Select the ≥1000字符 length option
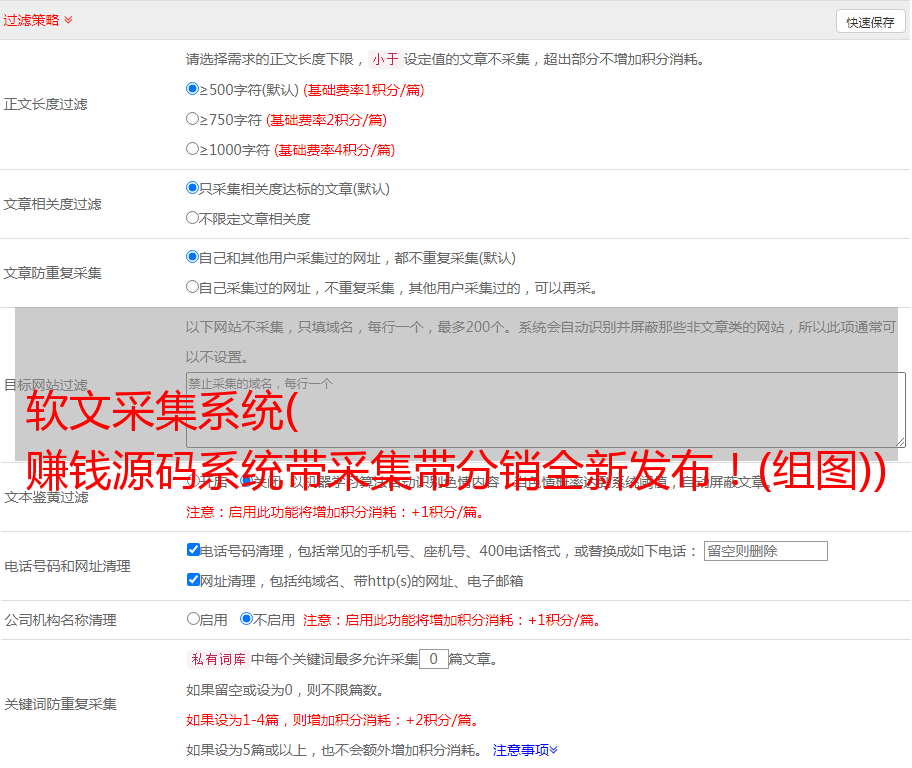 click(193, 149)
